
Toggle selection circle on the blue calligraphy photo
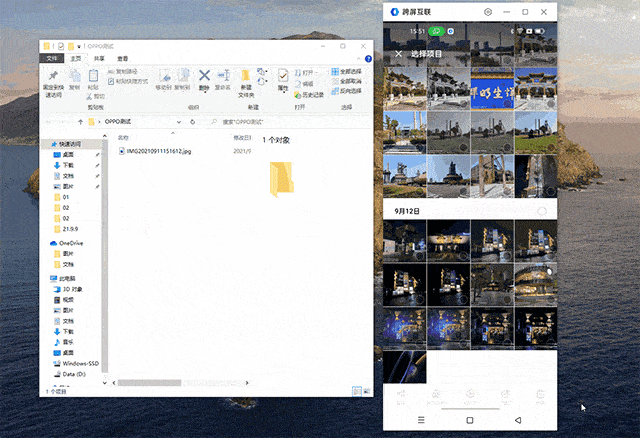tap(507, 104)
